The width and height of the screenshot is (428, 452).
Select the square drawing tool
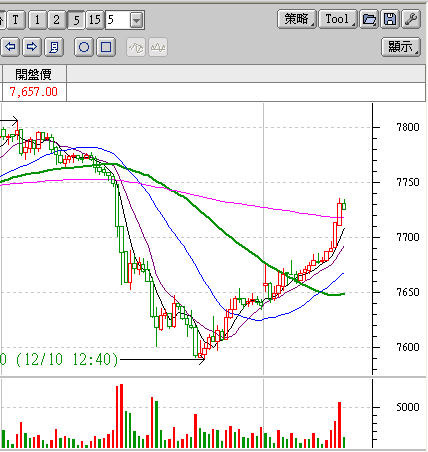pyautogui.click(x=106, y=47)
